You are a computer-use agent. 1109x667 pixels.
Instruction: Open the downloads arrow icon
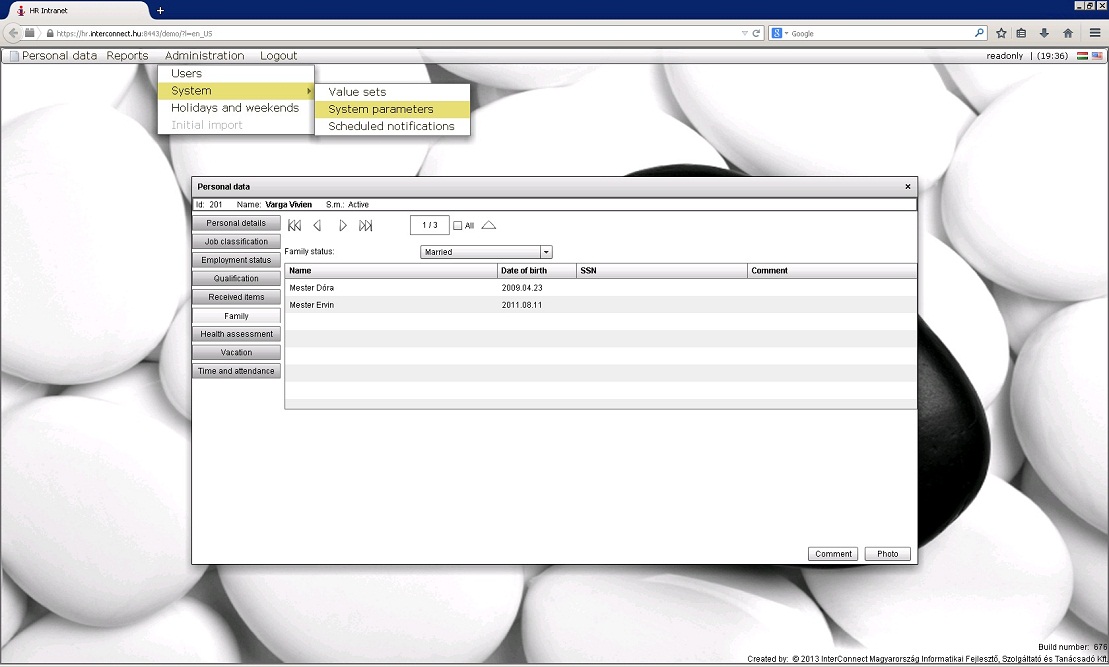[x=1044, y=33]
